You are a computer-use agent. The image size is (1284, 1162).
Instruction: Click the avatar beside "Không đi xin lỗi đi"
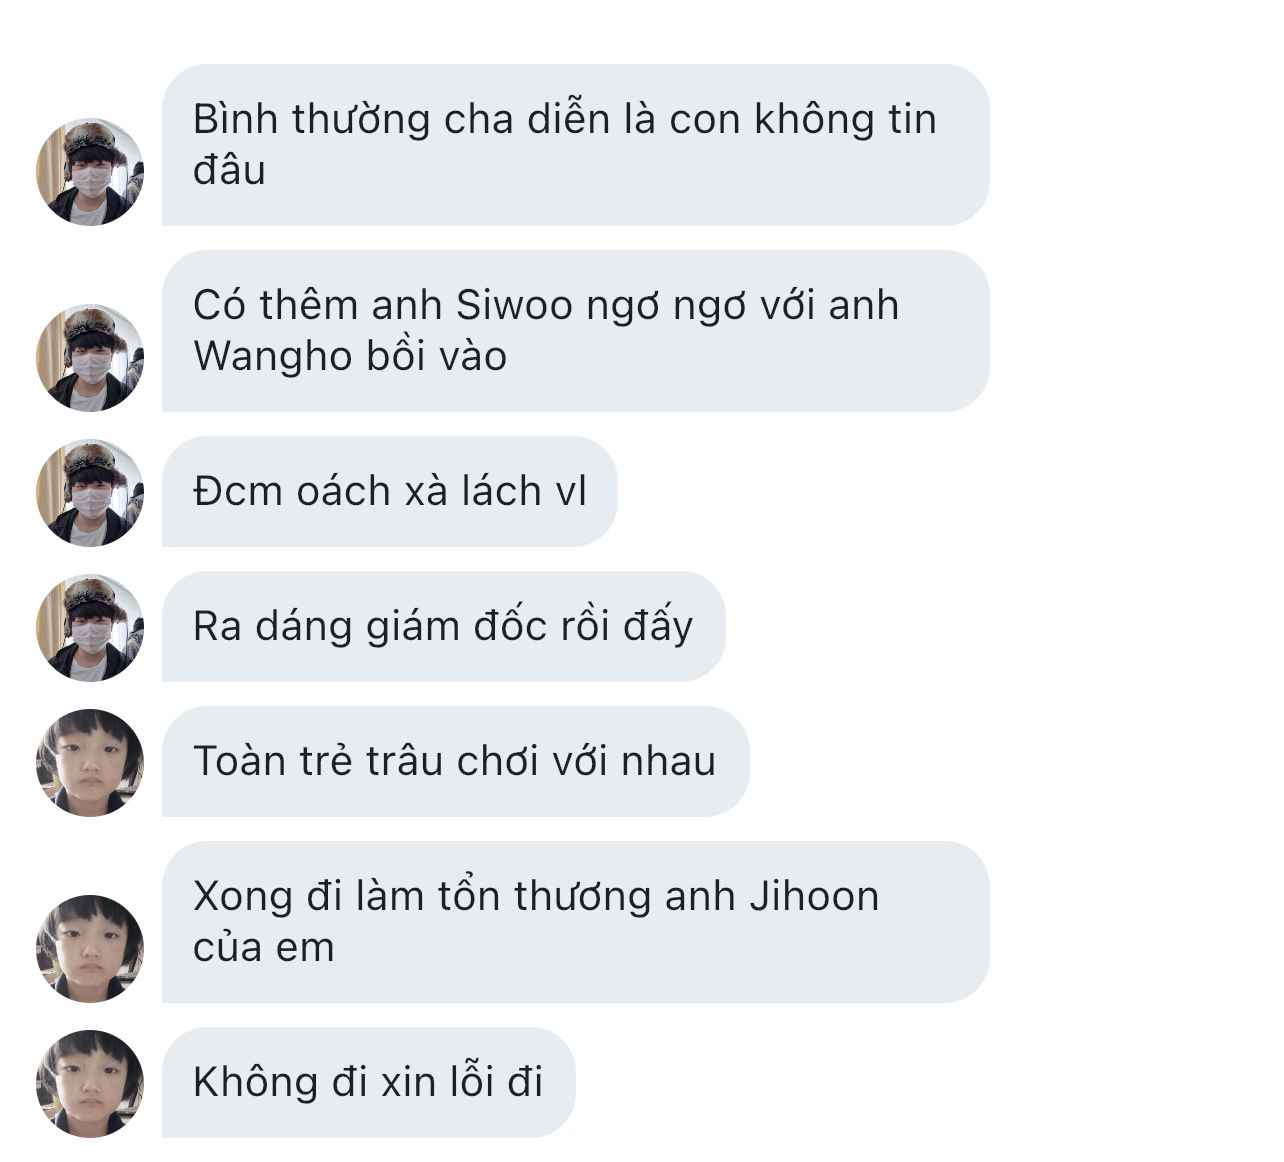point(90,1084)
